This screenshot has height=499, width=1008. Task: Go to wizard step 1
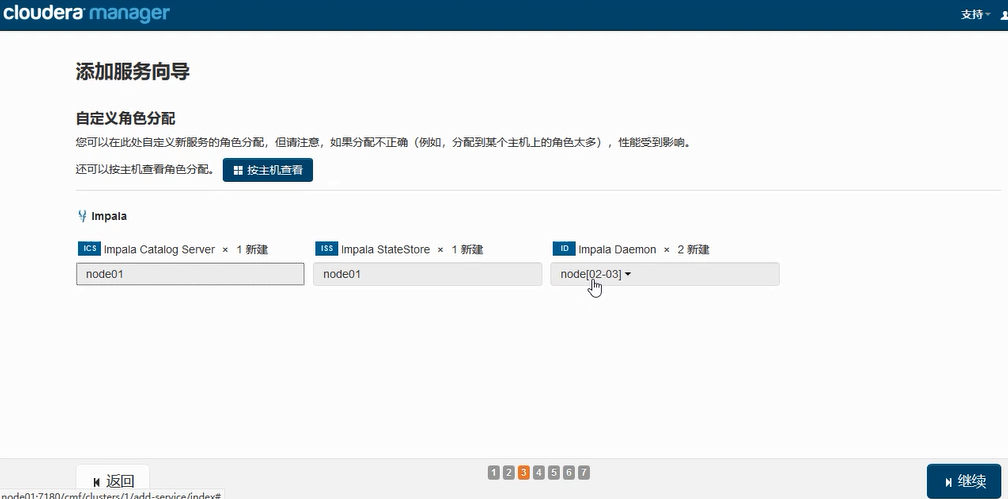[494, 473]
